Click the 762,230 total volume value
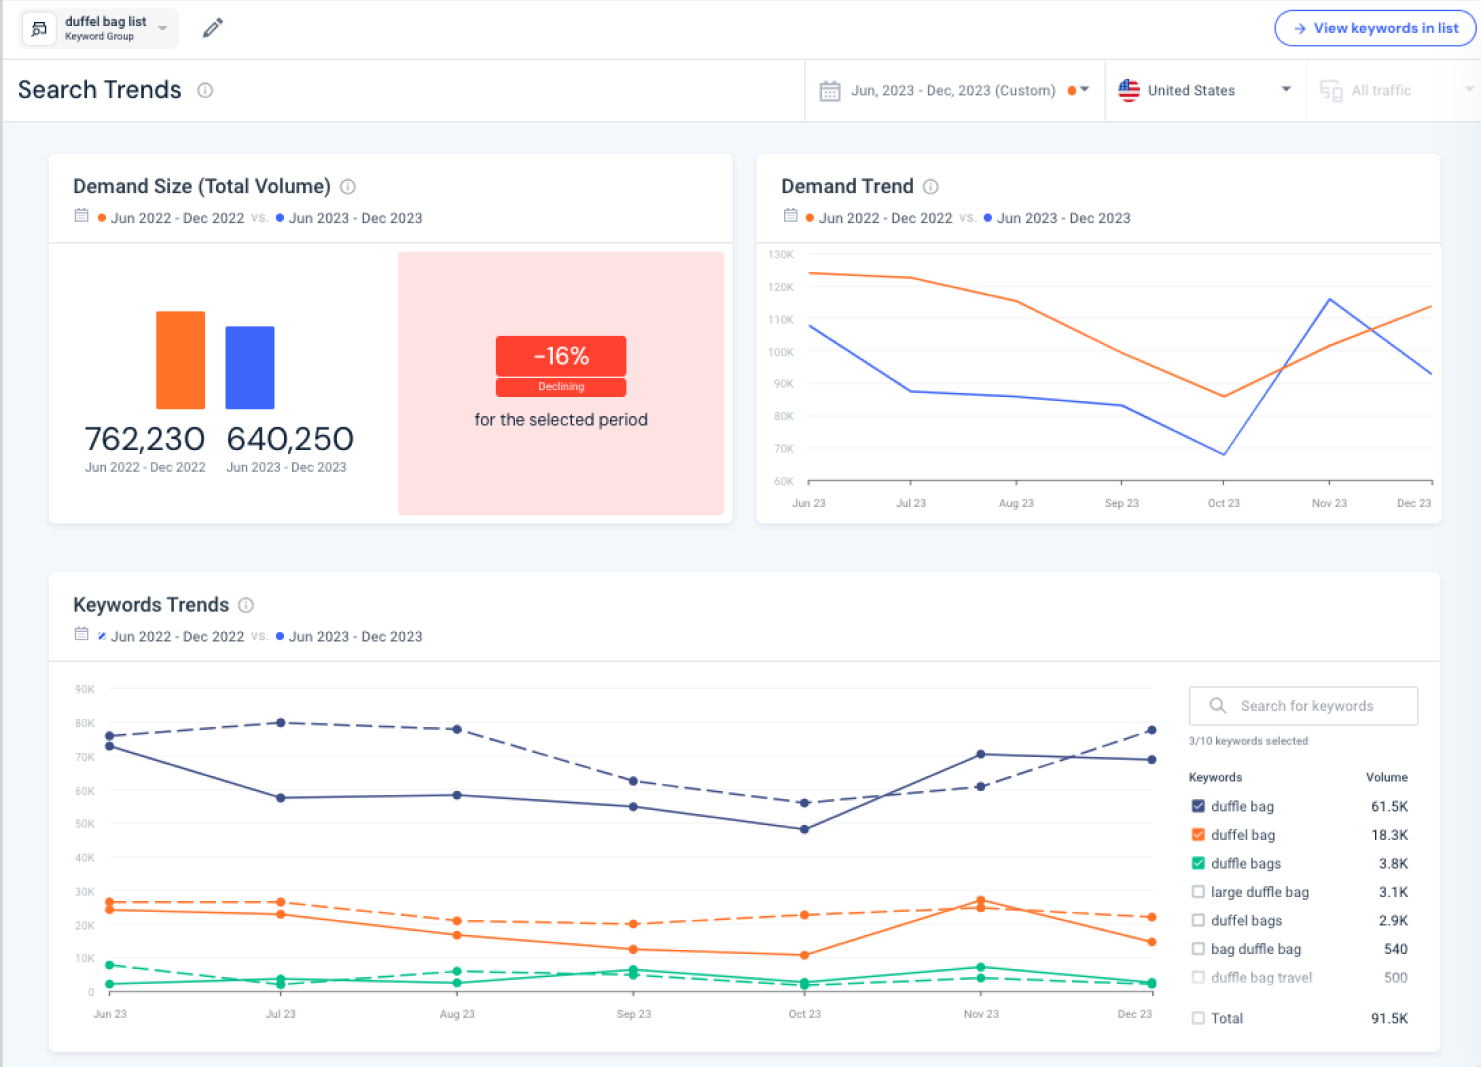Image resolution: width=1481 pixels, height=1067 pixels. point(145,439)
